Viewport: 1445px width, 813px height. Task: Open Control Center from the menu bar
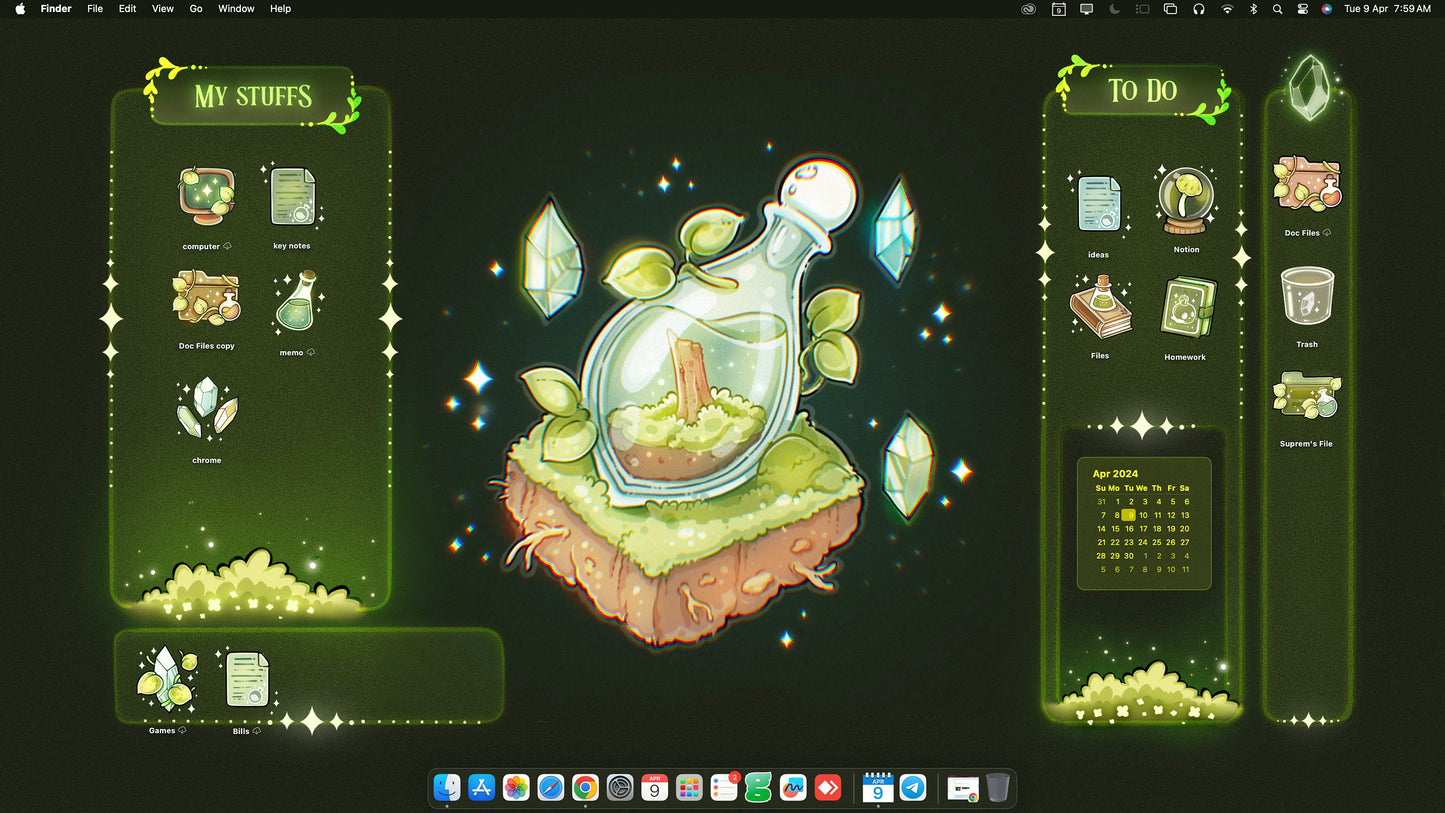pyautogui.click(x=1301, y=9)
